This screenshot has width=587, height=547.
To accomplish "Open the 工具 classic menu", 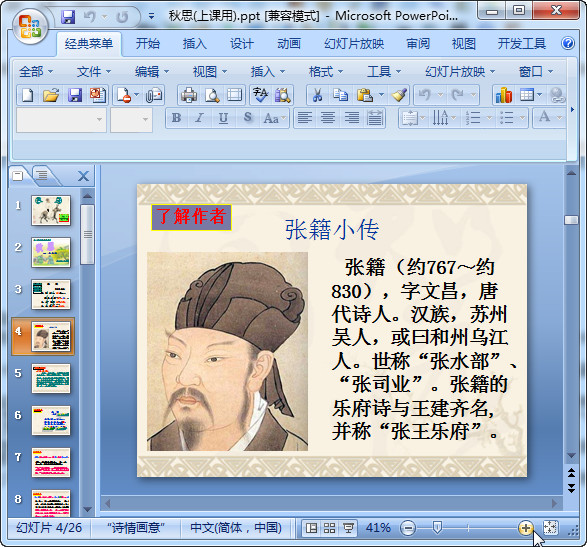I will pyautogui.click(x=384, y=72).
